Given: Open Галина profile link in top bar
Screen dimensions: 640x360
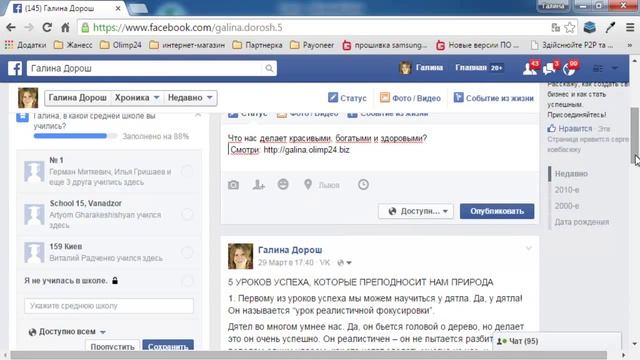Looking at the screenshot, I should click(422, 68).
